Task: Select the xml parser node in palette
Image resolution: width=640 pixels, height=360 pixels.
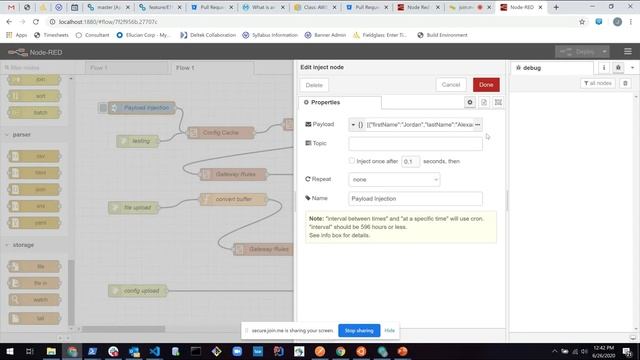Action: [34, 206]
